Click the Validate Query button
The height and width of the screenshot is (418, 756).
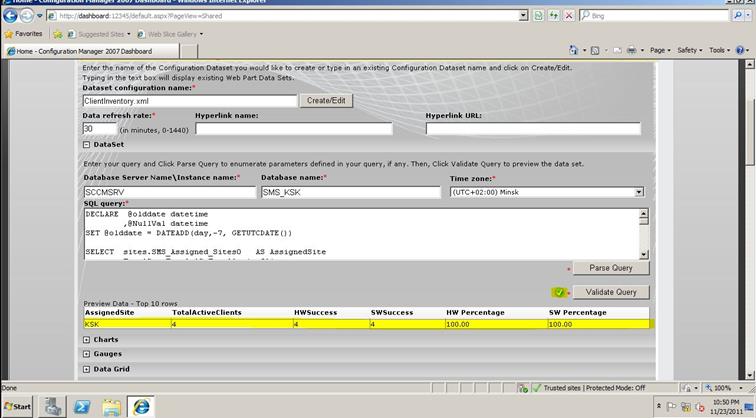(611, 292)
